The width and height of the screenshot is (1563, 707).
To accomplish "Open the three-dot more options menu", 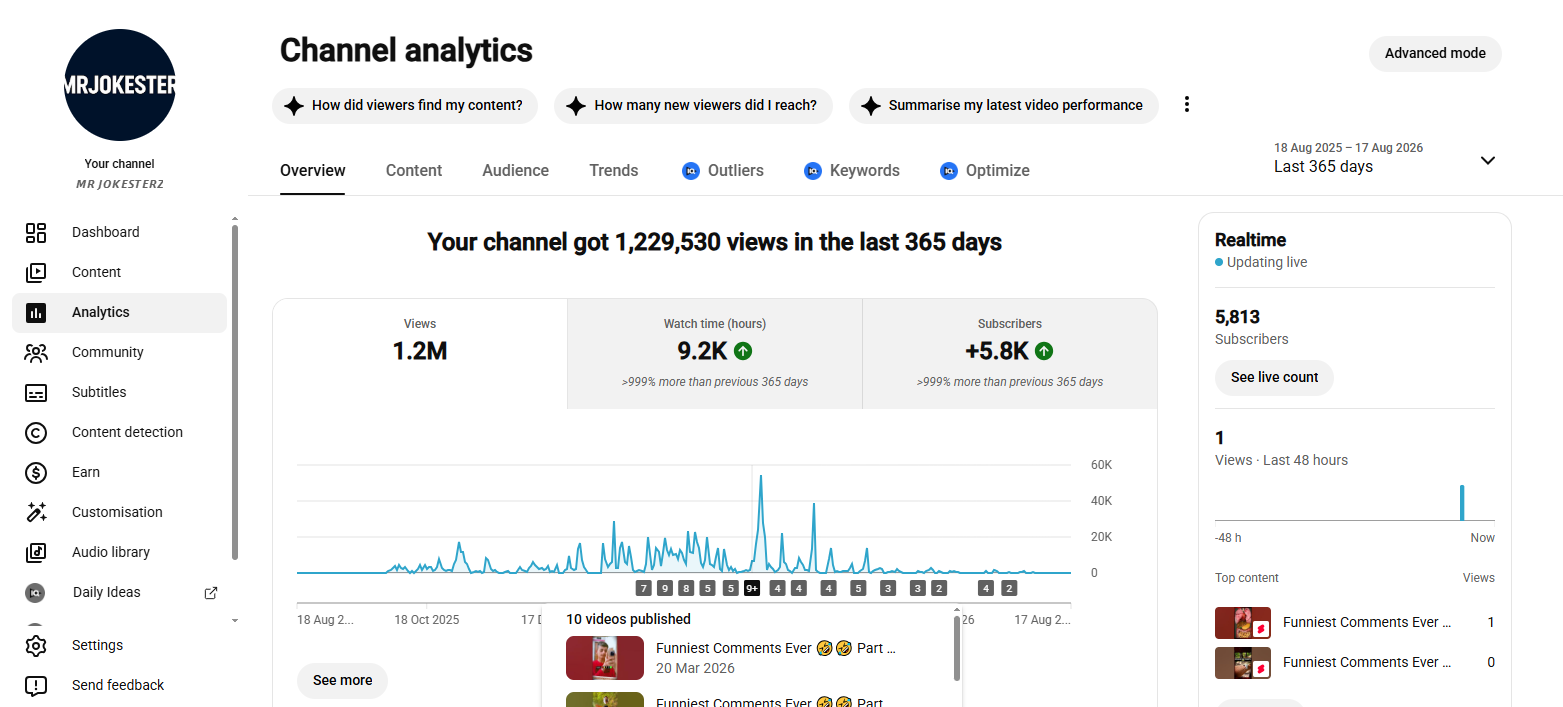I will (1187, 104).
